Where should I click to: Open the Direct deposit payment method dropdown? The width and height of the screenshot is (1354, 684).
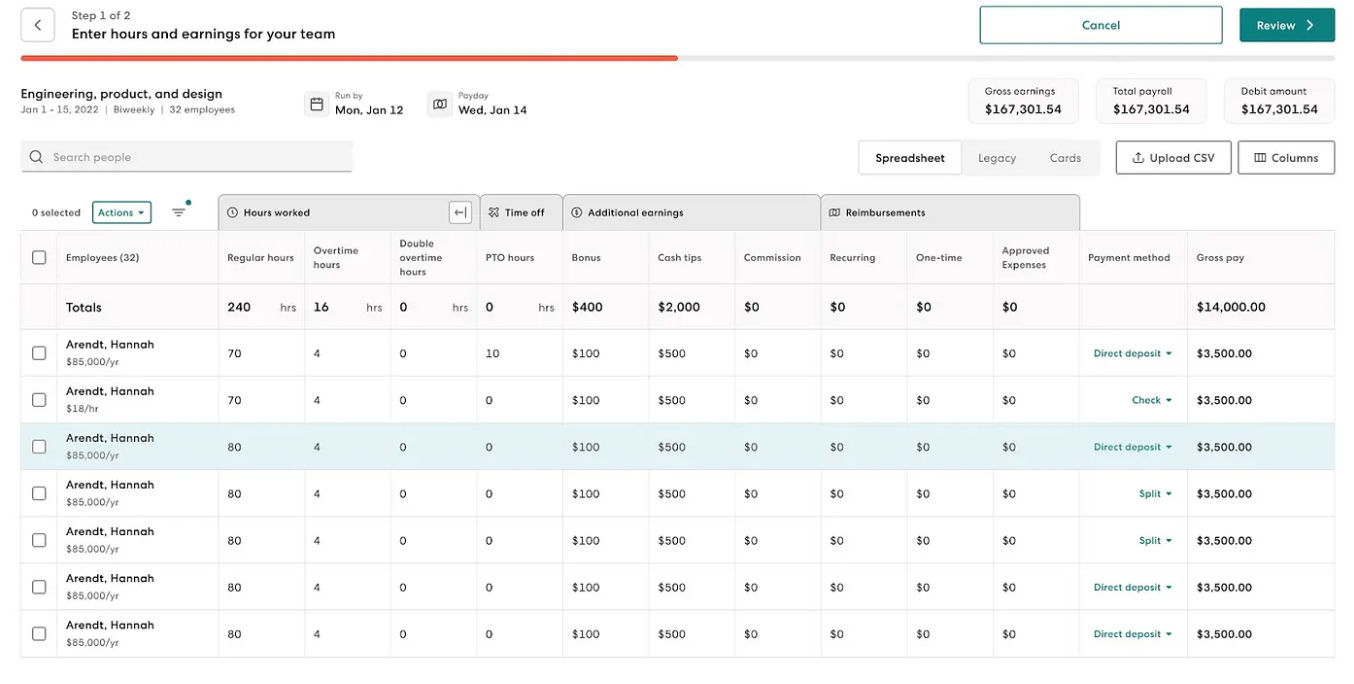click(1131, 353)
